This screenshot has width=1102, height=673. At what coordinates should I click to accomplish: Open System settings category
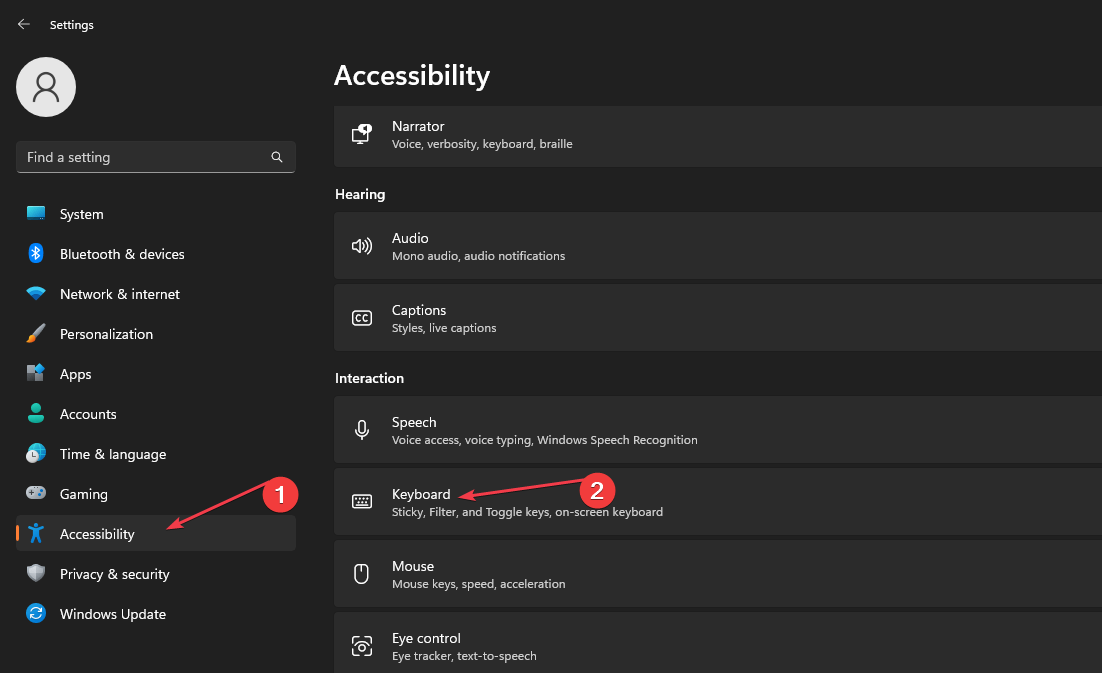(x=156, y=214)
